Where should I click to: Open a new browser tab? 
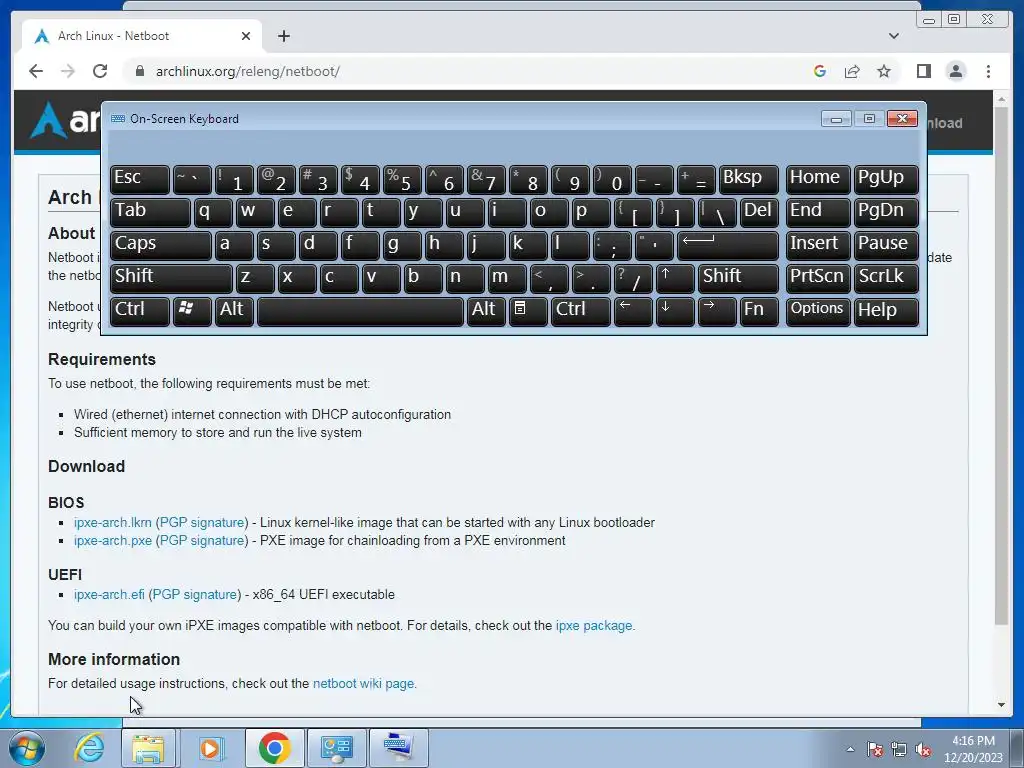pos(283,36)
